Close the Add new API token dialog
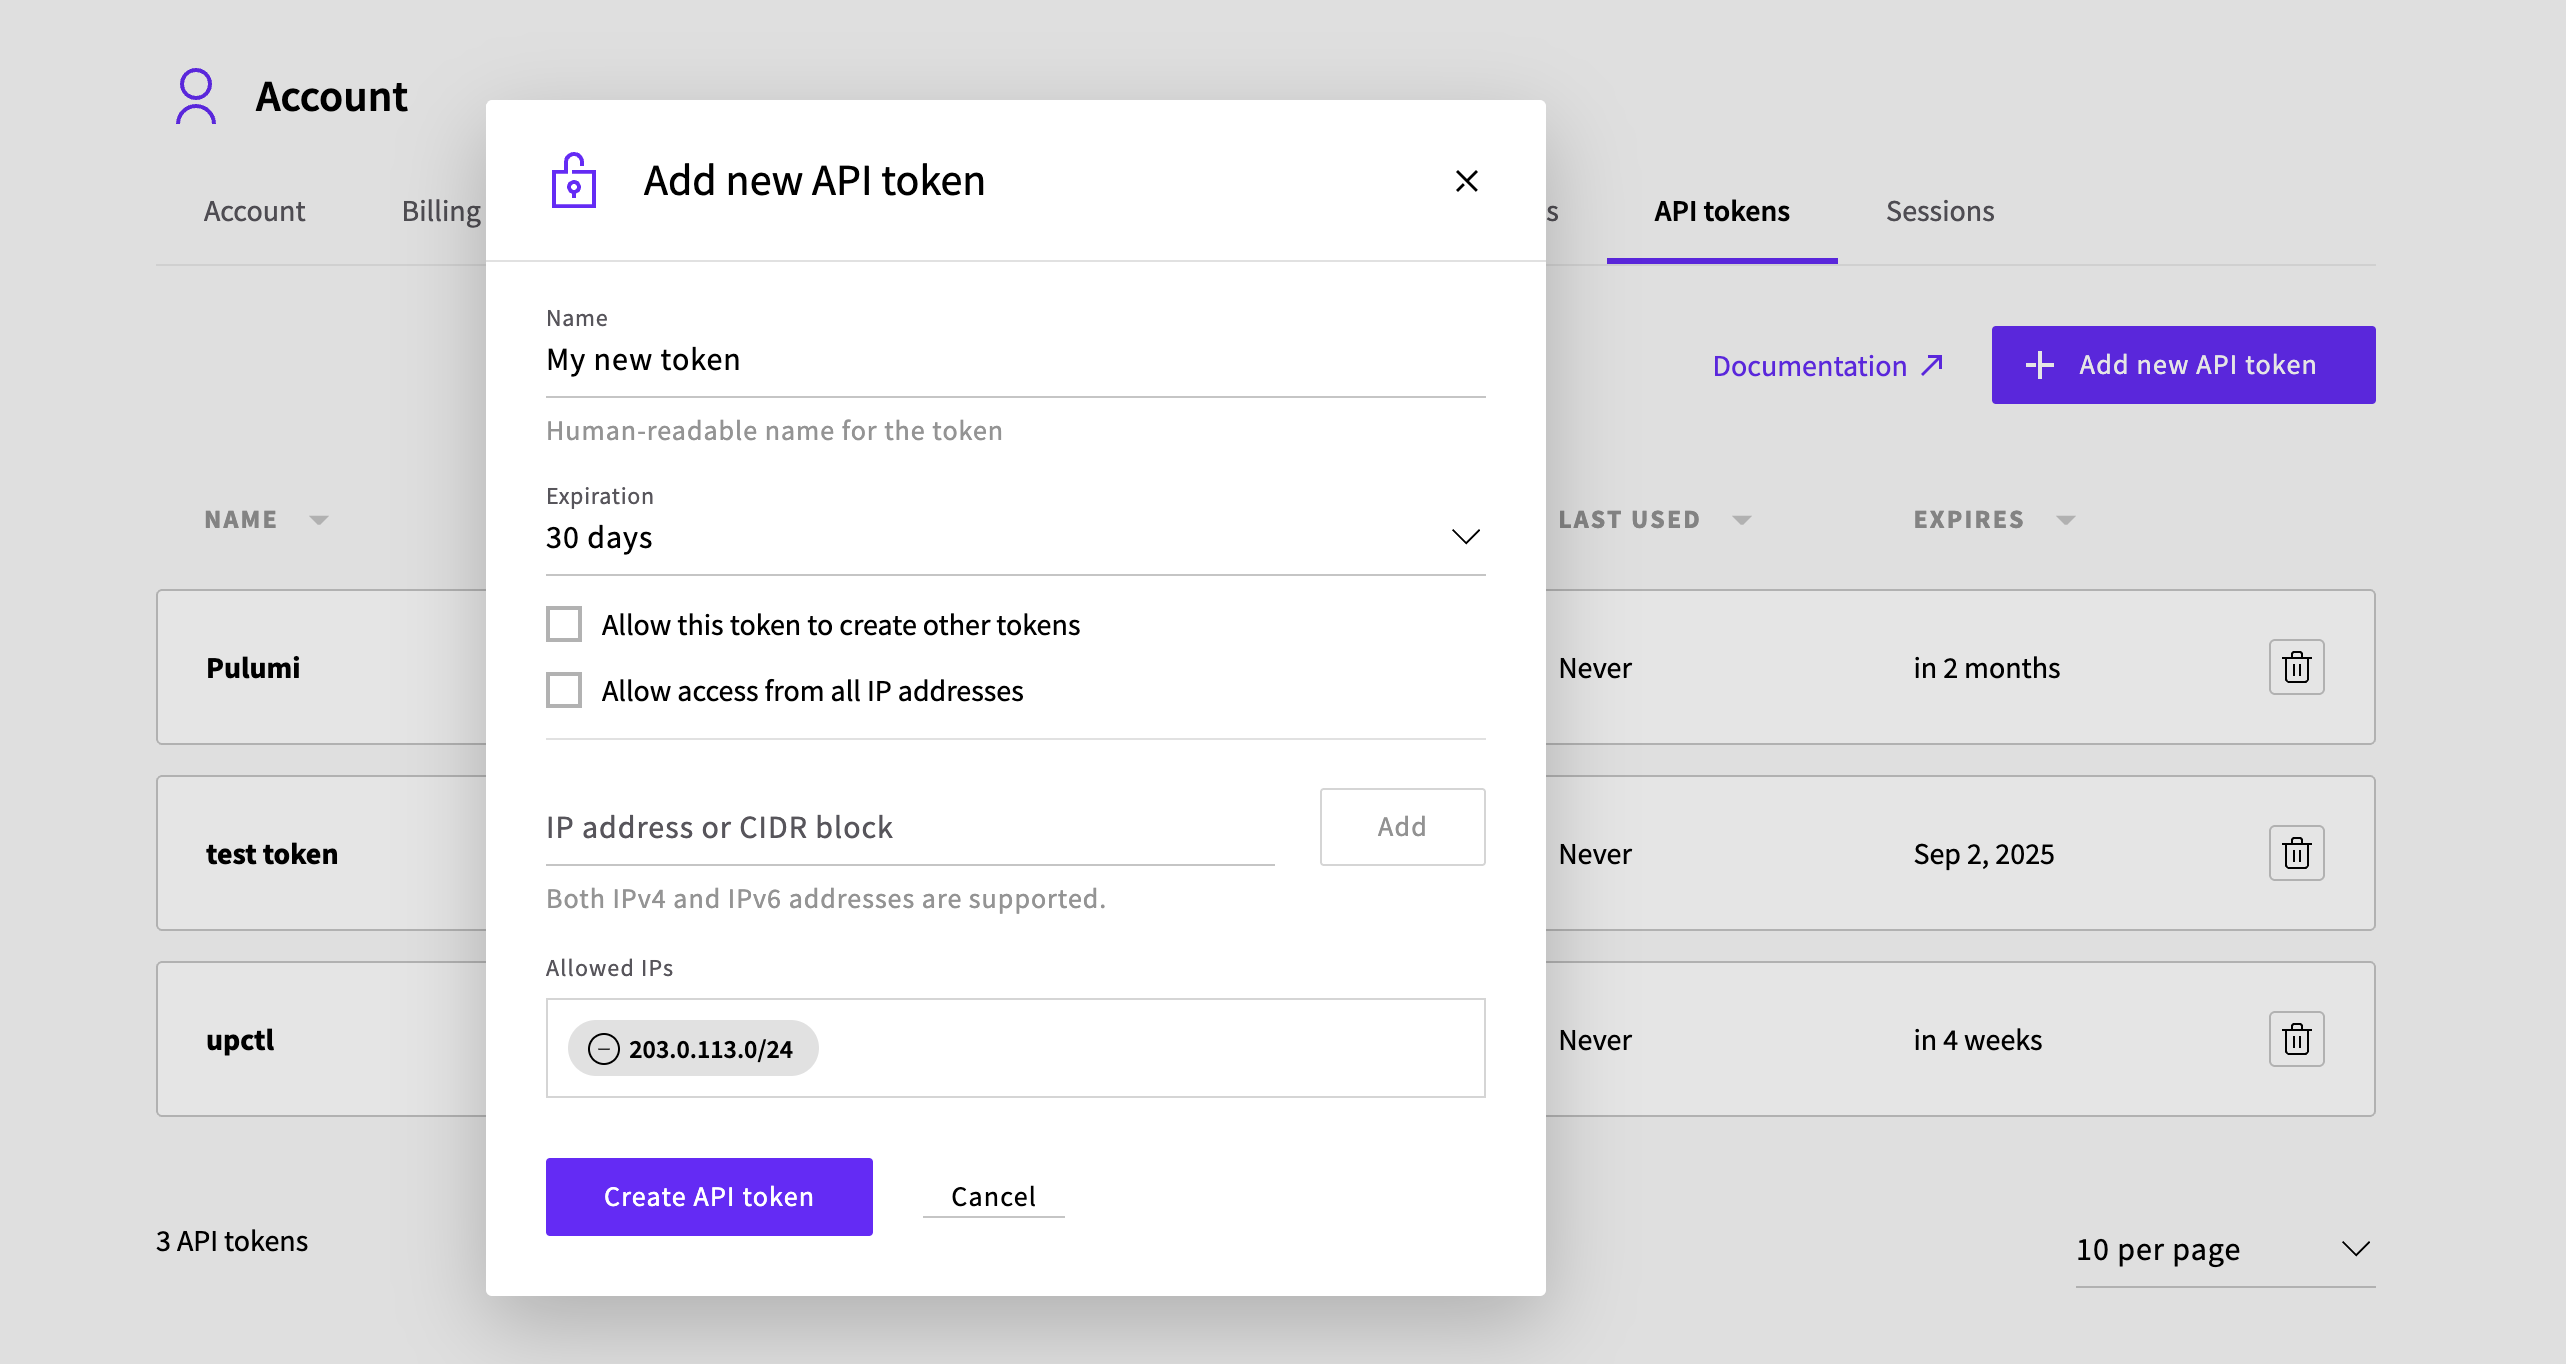Image resolution: width=2566 pixels, height=1364 pixels. [1466, 181]
